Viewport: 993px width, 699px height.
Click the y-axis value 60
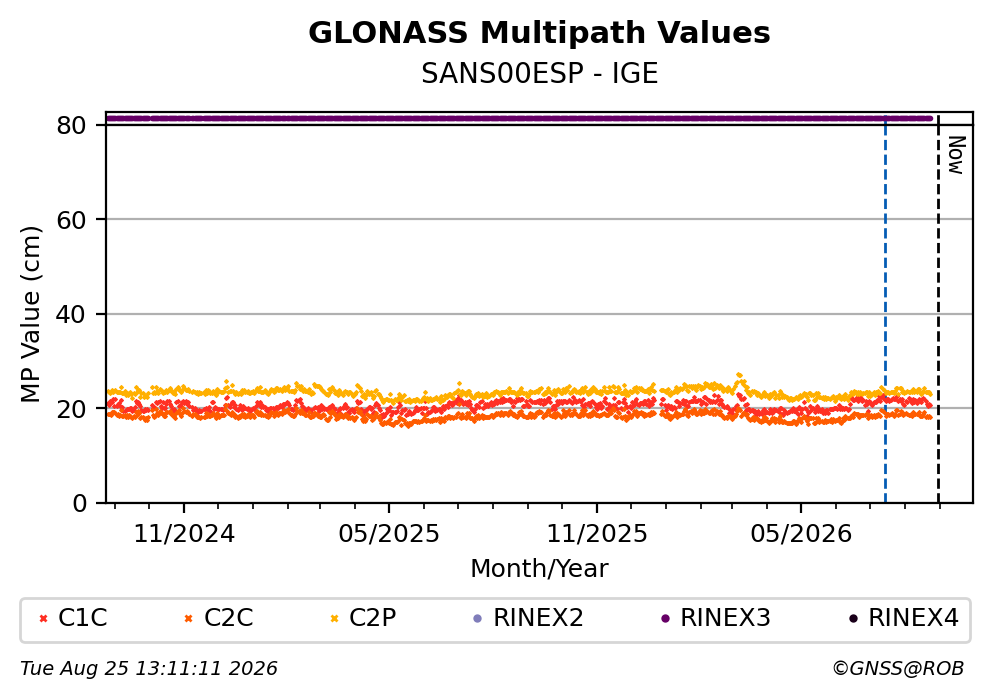(x=71, y=220)
